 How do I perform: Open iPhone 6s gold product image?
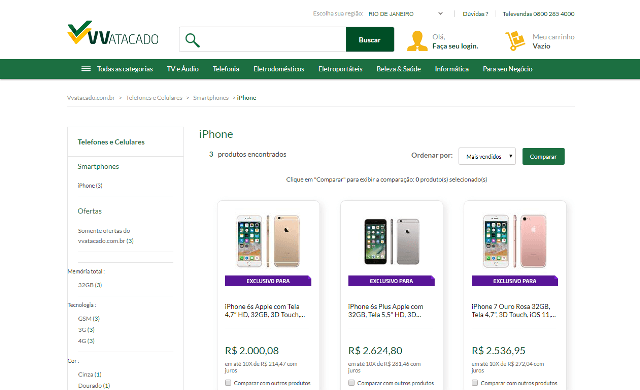[269, 241]
